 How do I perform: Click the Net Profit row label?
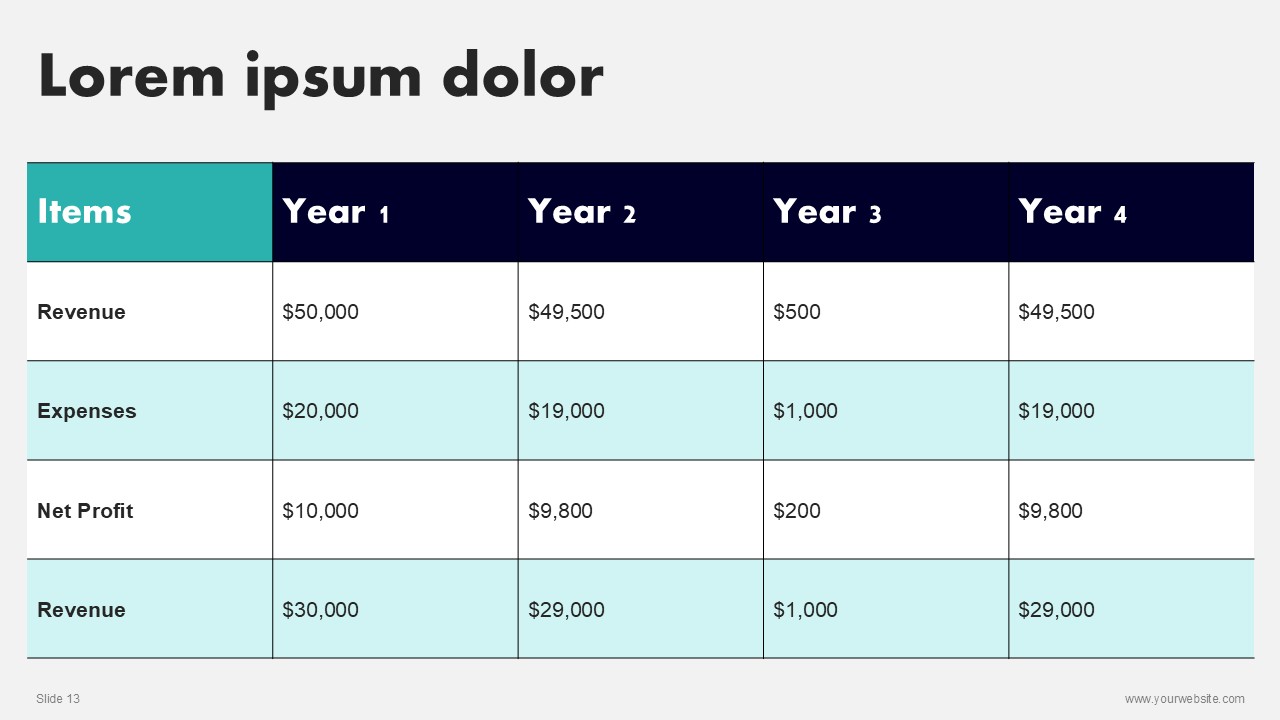pyautogui.click(x=85, y=511)
